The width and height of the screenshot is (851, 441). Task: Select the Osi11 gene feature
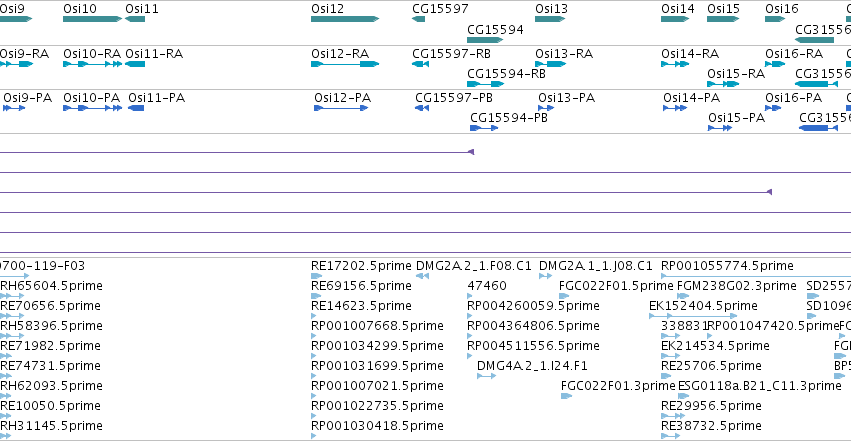pos(135,19)
